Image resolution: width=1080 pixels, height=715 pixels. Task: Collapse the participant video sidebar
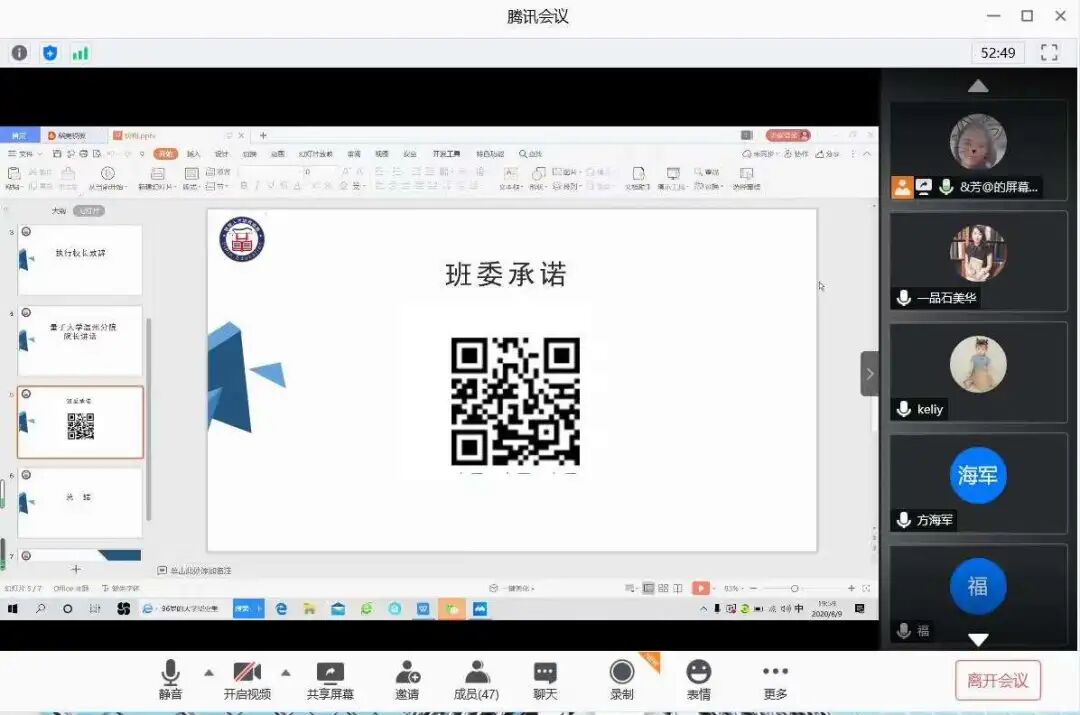(870, 373)
